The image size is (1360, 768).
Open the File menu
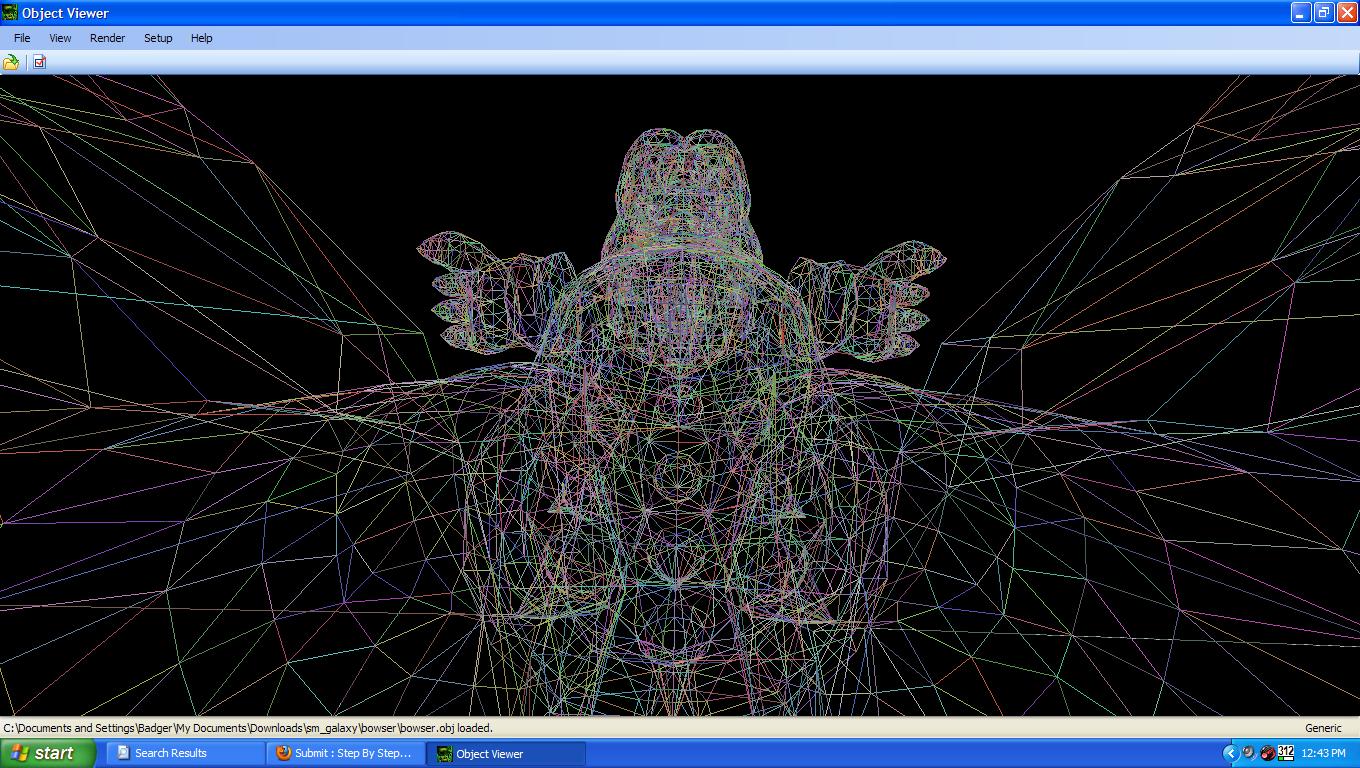[22, 38]
